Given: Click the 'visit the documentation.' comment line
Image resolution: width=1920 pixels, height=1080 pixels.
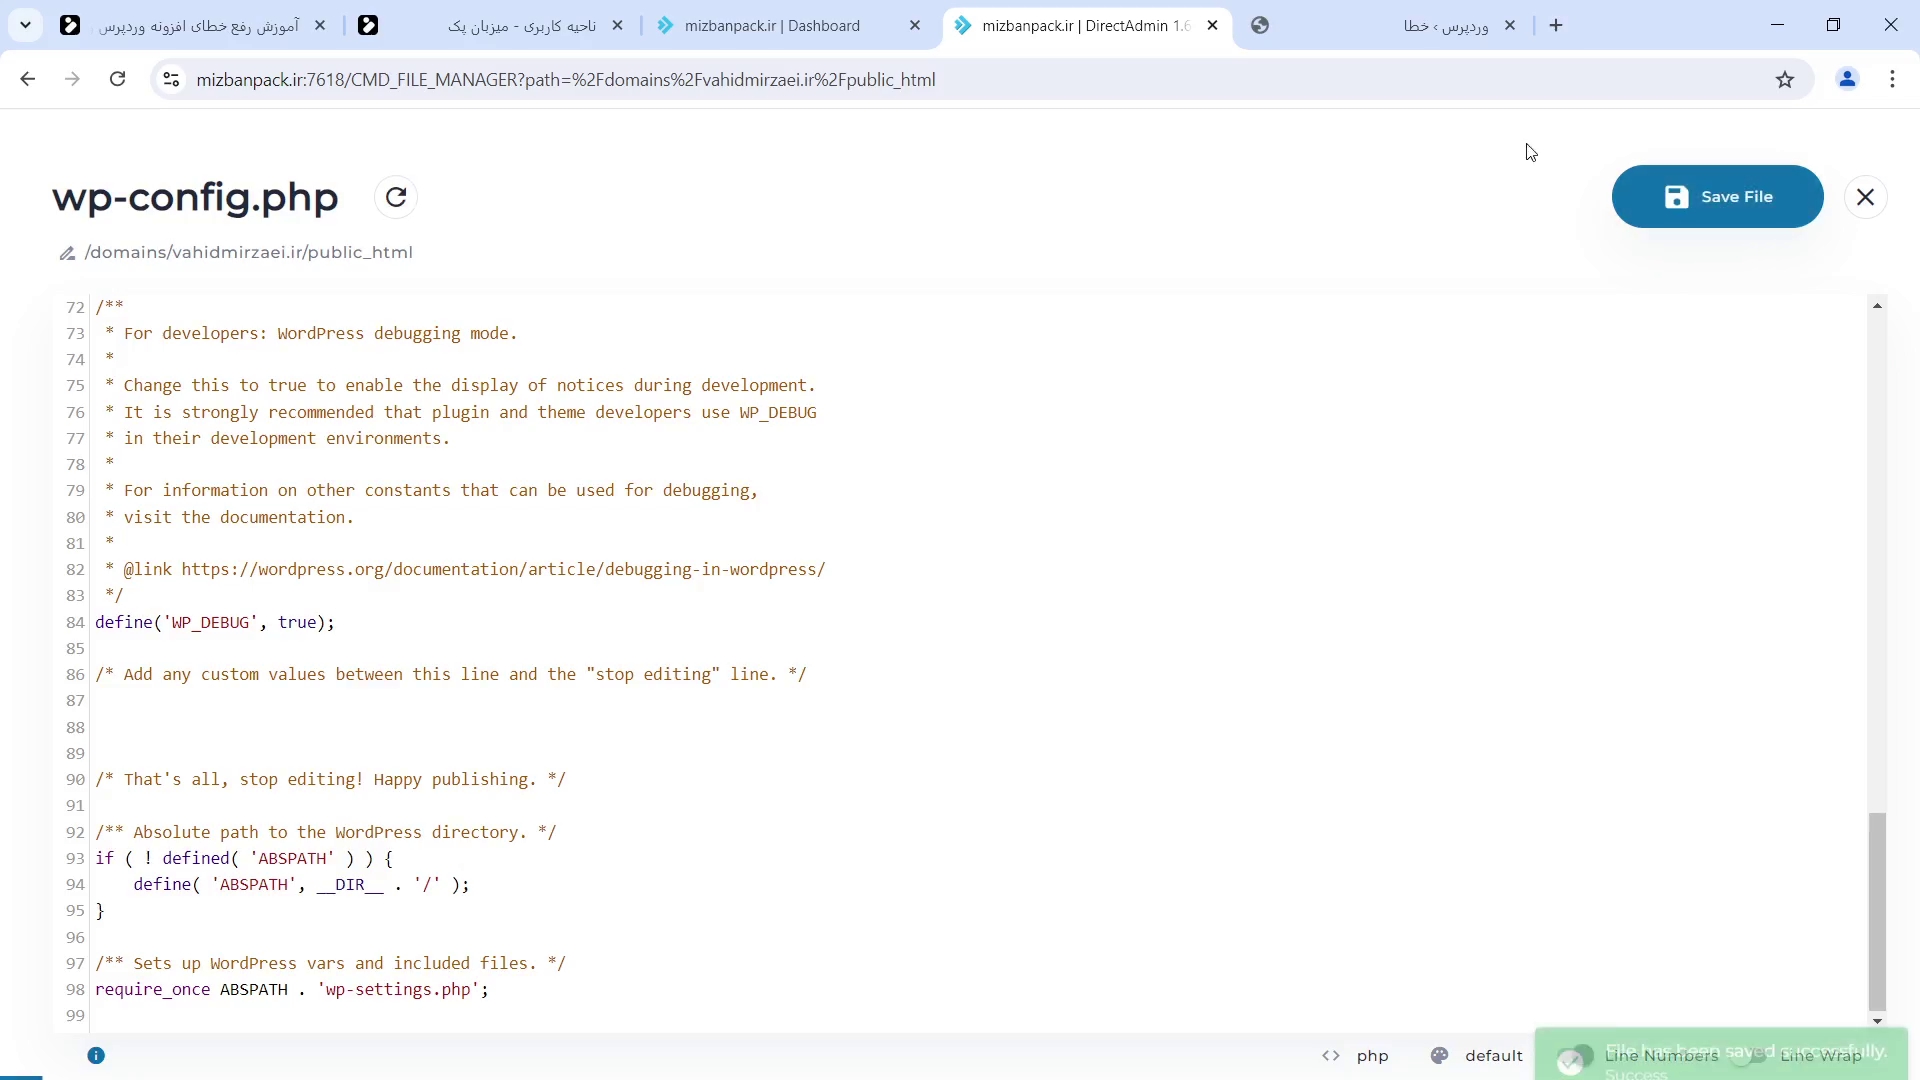Looking at the screenshot, I should (230, 518).
